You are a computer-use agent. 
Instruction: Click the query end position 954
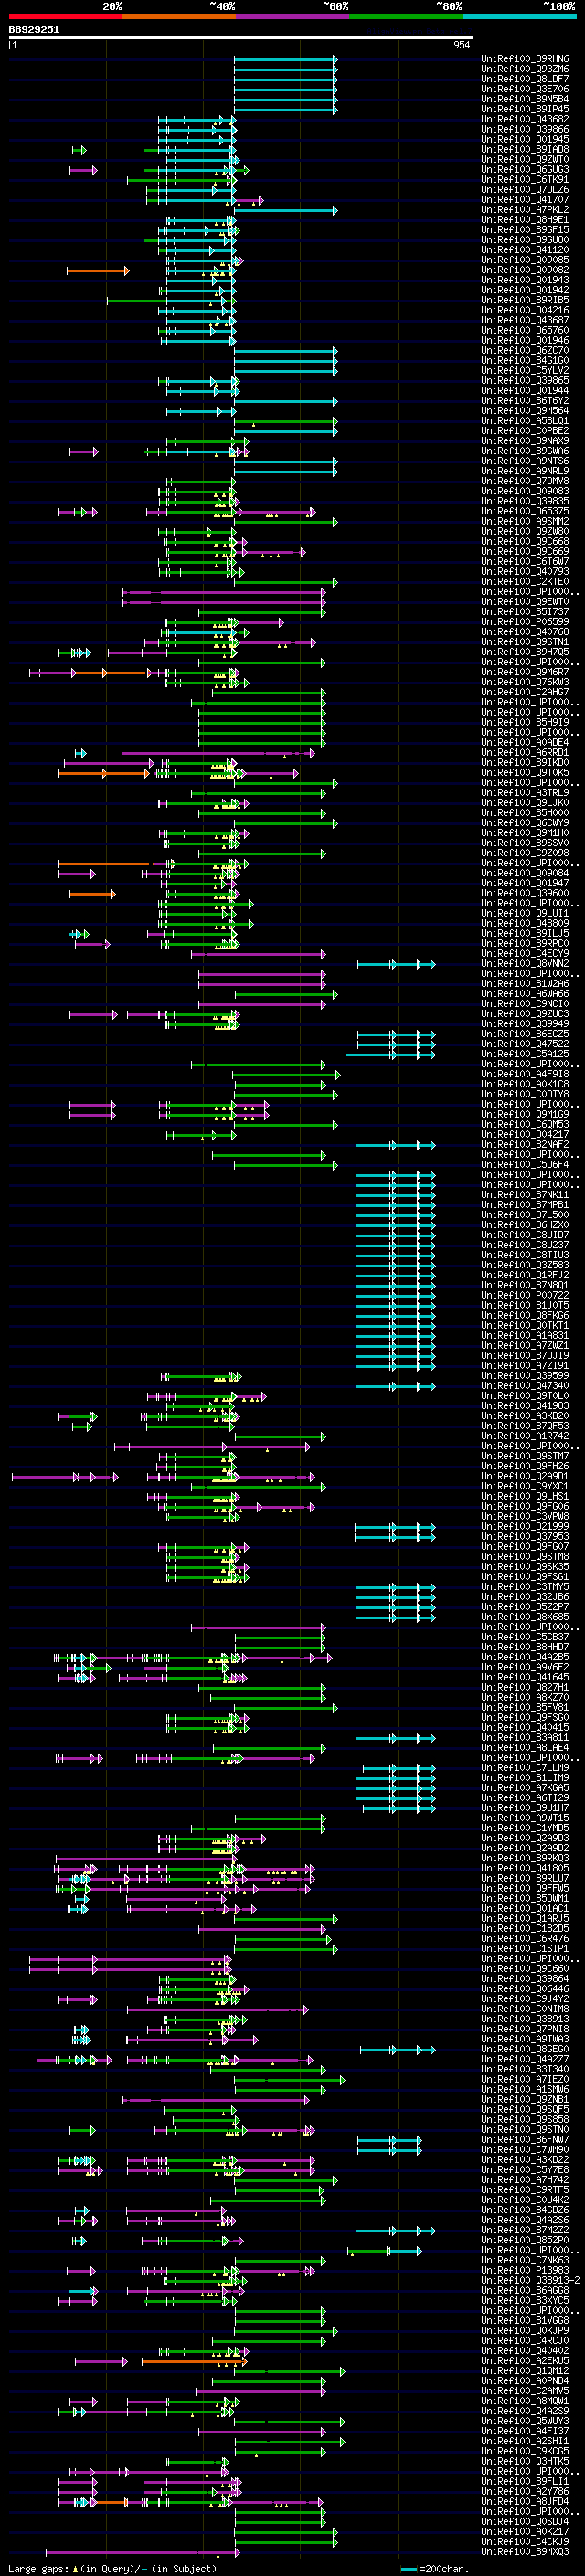point(461,45)
